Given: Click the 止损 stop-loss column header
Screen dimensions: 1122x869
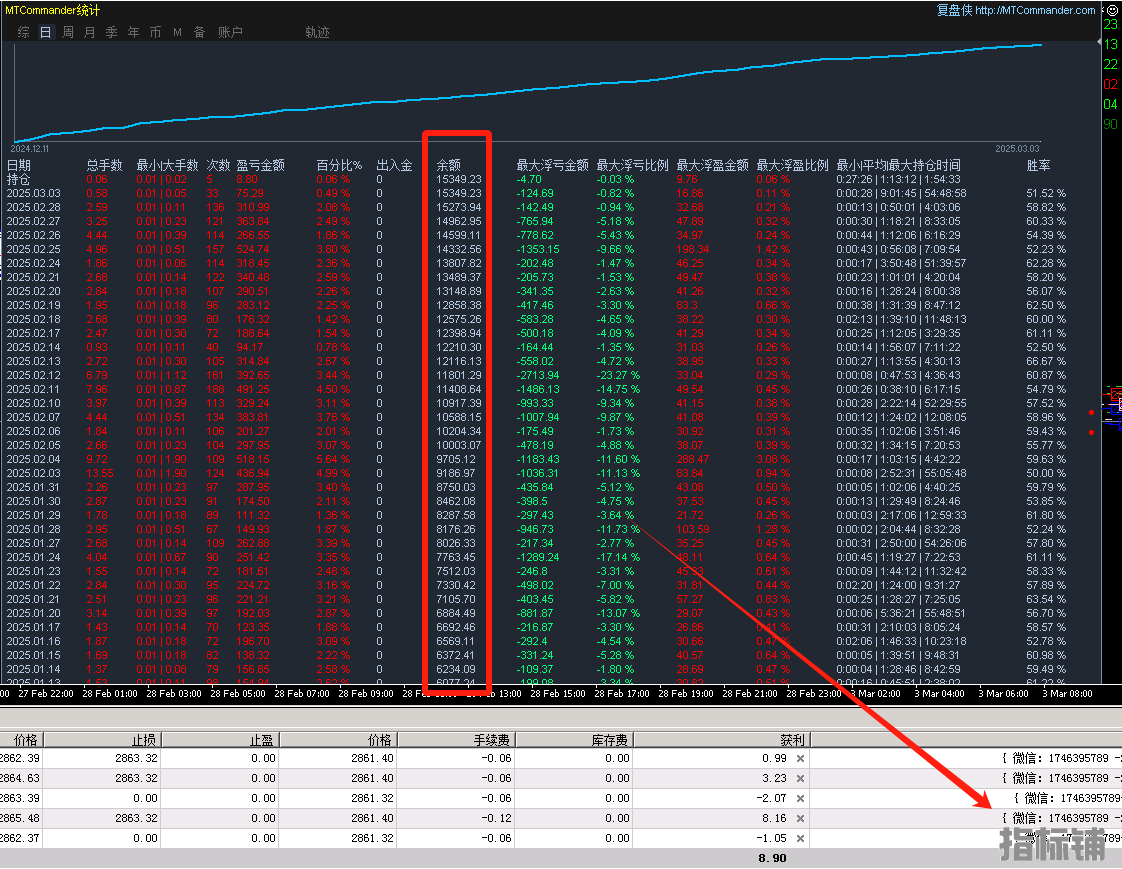Looking at the screenshot, I should [103, 739].
